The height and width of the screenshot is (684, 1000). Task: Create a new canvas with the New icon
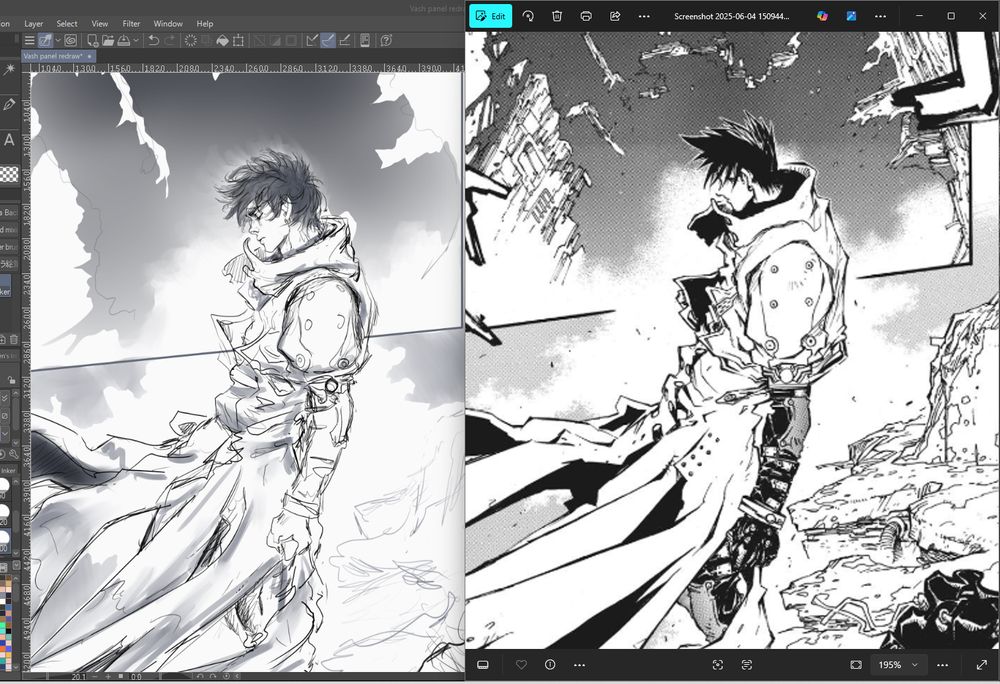tap(92, 41)
